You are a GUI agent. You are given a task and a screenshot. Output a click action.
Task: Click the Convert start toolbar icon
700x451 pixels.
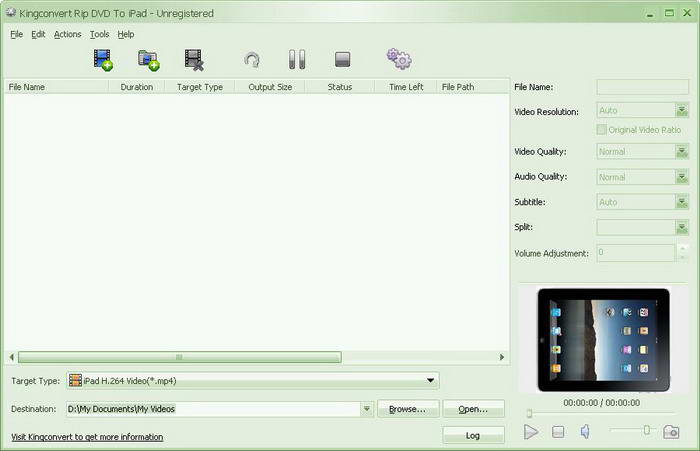click(252, 60)
